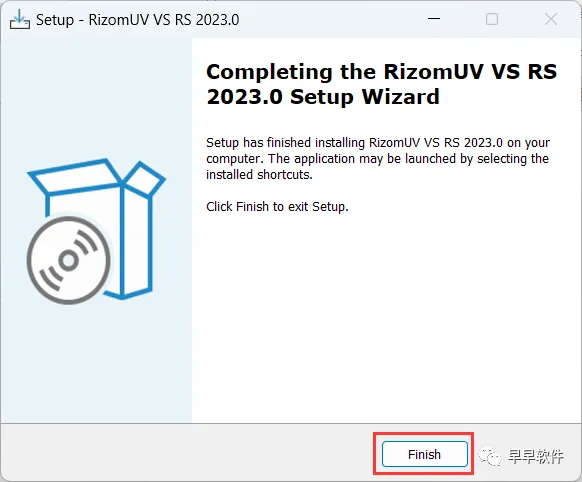The width and height of the screenshot is (582, 482).
Task: Minimize the RizomUV Setup window
Action: (x=434, y=19)
